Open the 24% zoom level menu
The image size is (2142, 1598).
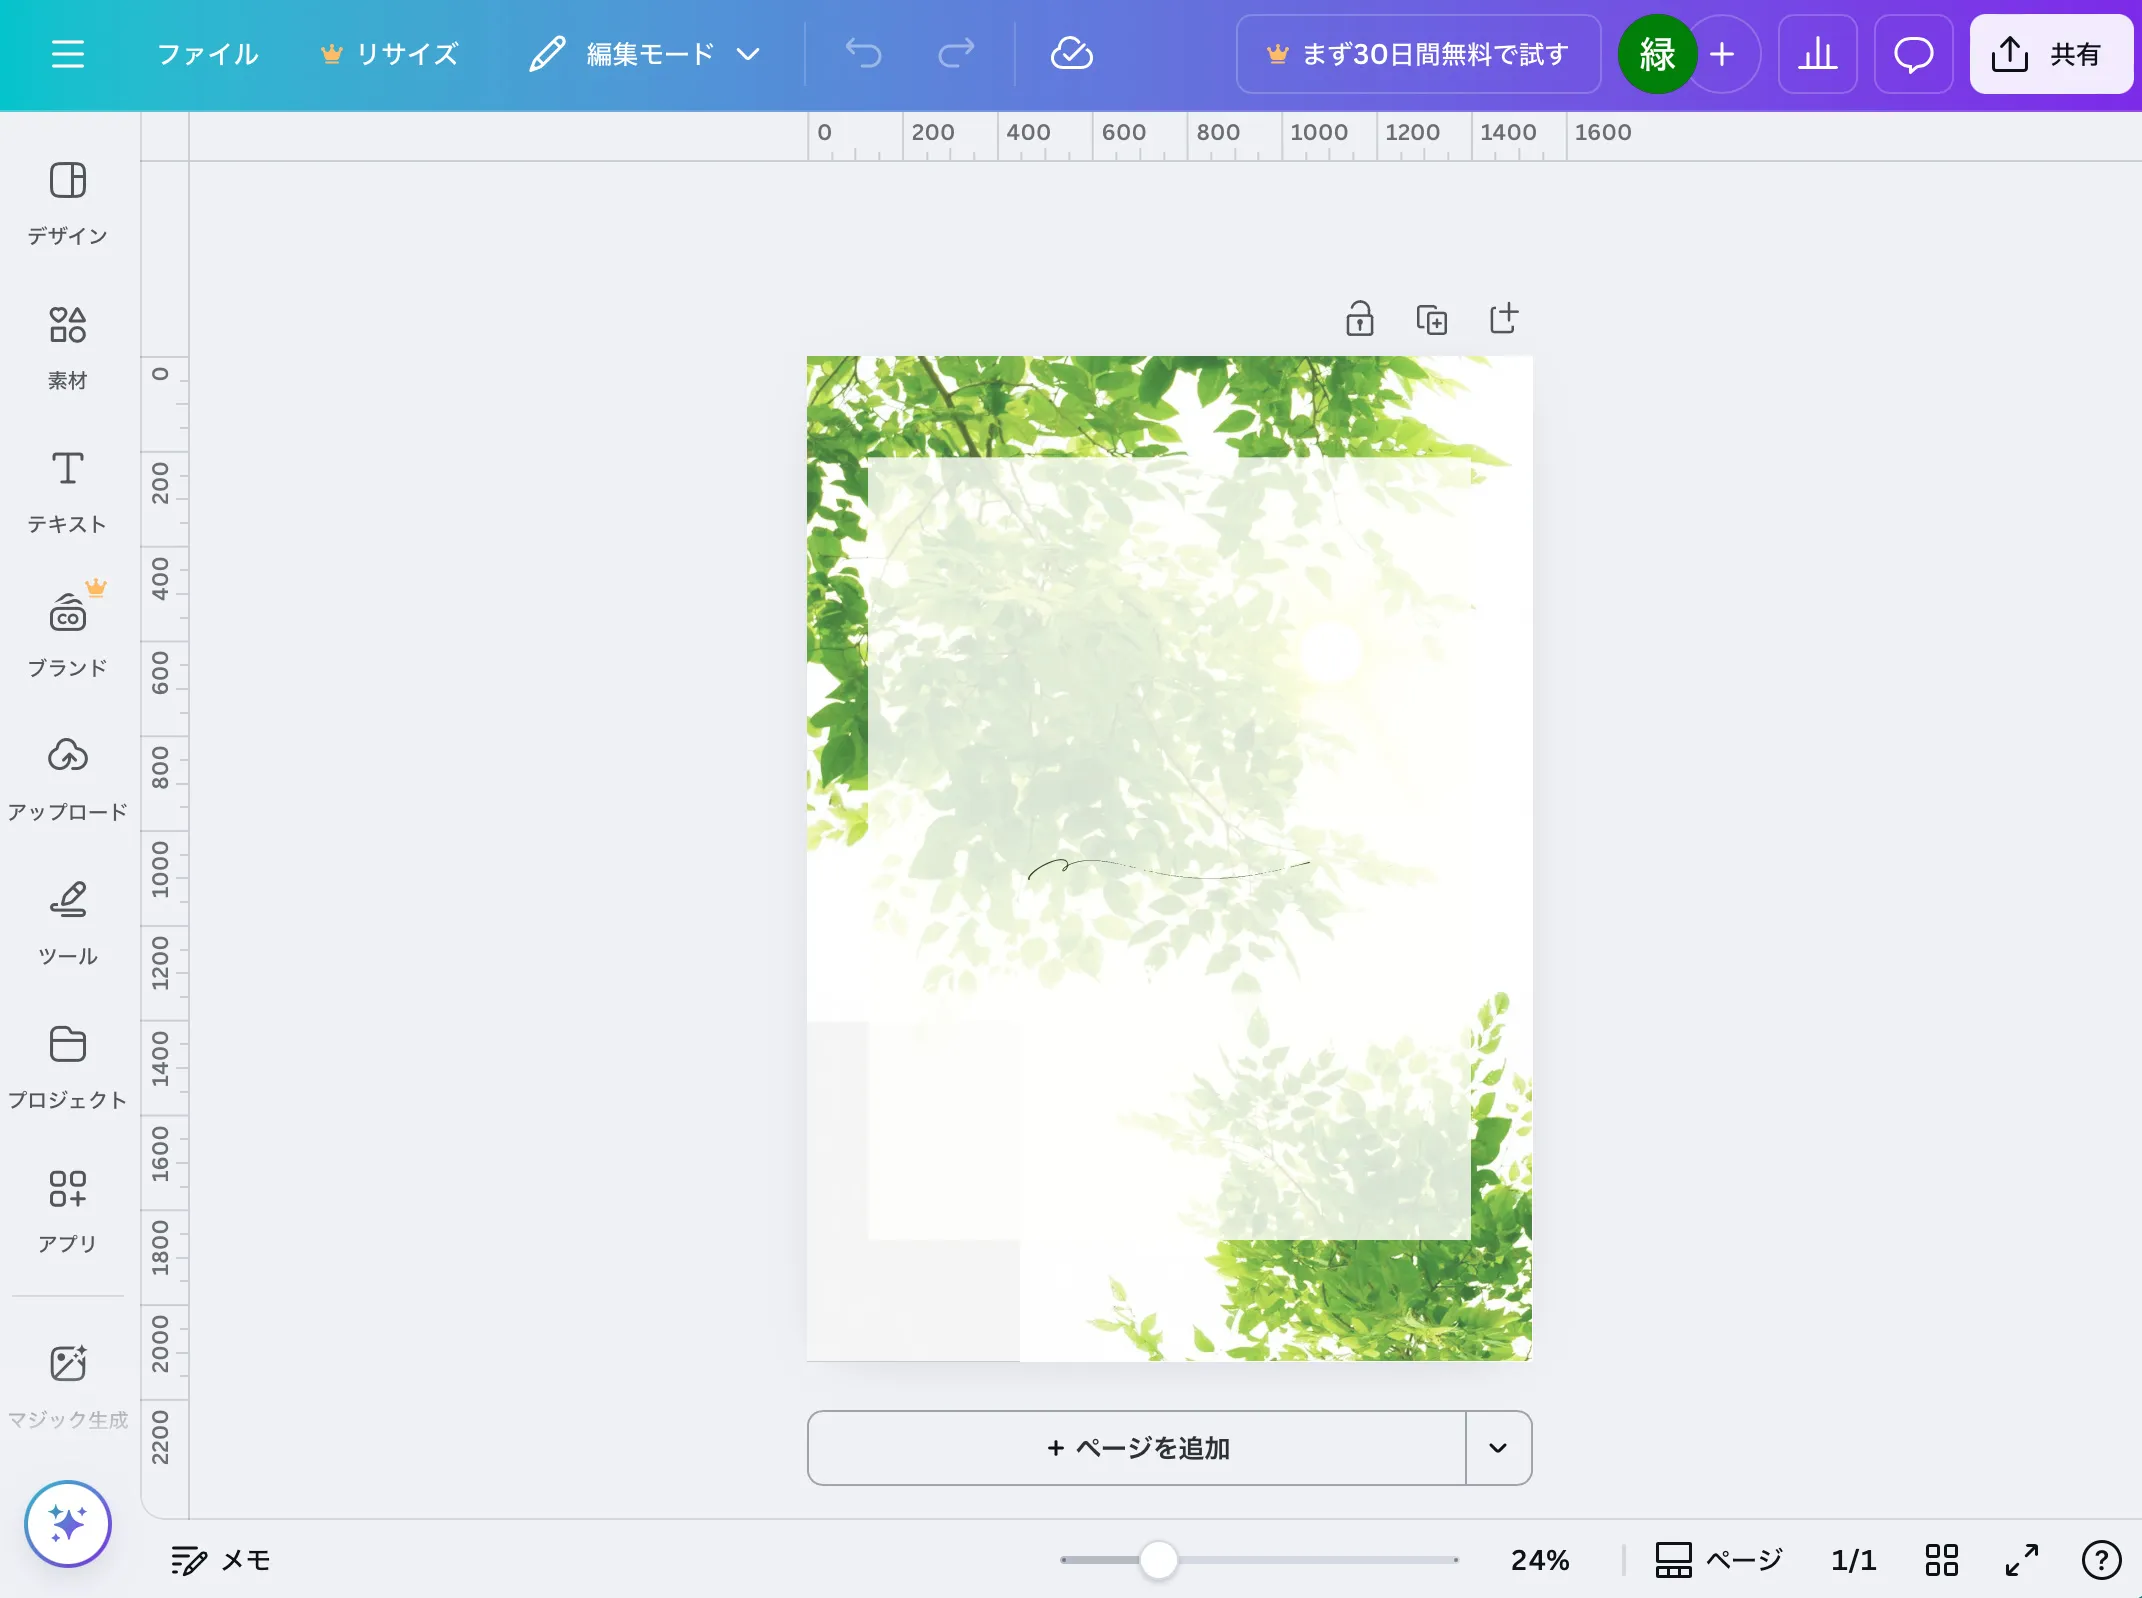click(1539, 1559)
